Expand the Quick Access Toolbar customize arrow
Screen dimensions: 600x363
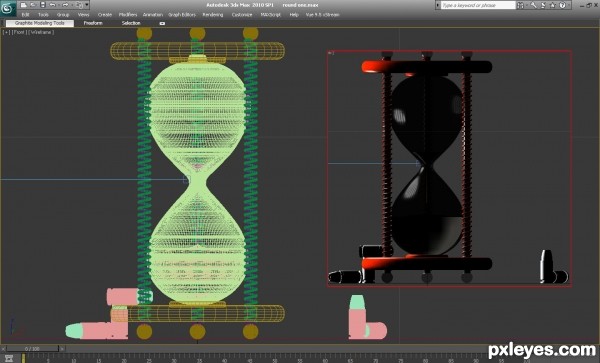click(x=87, y=5)
